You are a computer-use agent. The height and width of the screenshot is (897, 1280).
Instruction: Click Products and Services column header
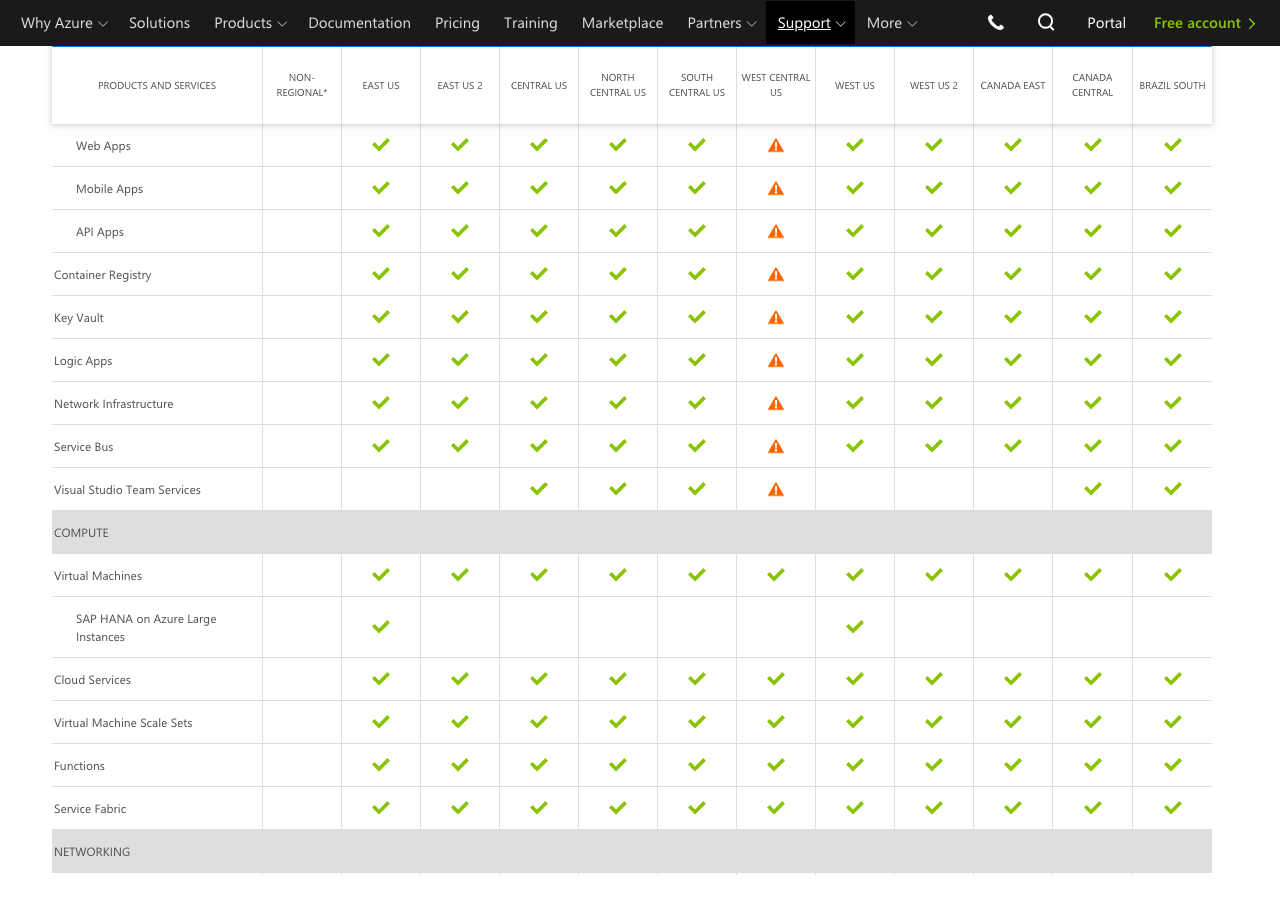157,86
